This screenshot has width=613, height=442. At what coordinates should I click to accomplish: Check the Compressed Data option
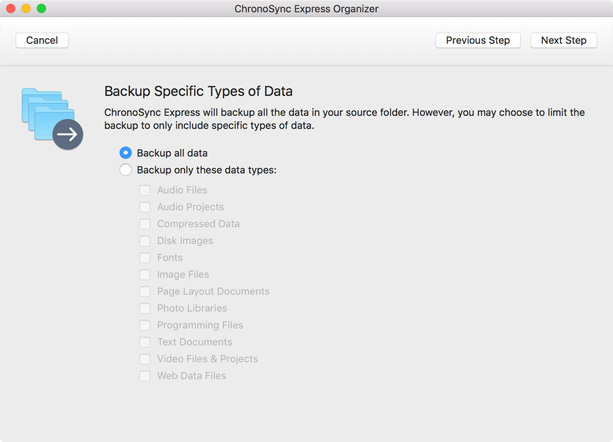pos(145,224)
